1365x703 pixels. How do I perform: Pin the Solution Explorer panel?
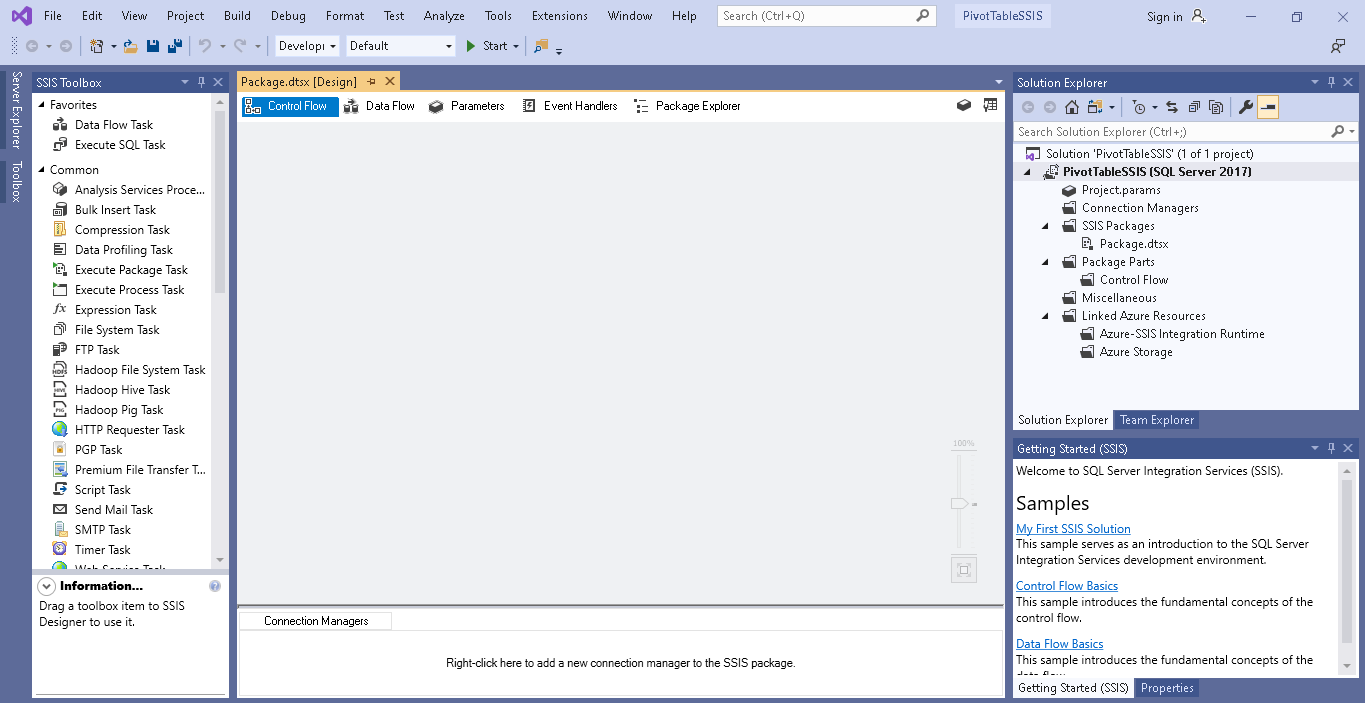click(x=1330, y=82)
